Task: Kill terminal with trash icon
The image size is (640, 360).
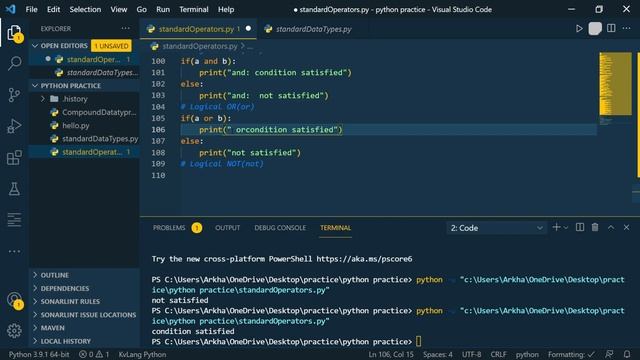Action: click(x=595, y=227)
